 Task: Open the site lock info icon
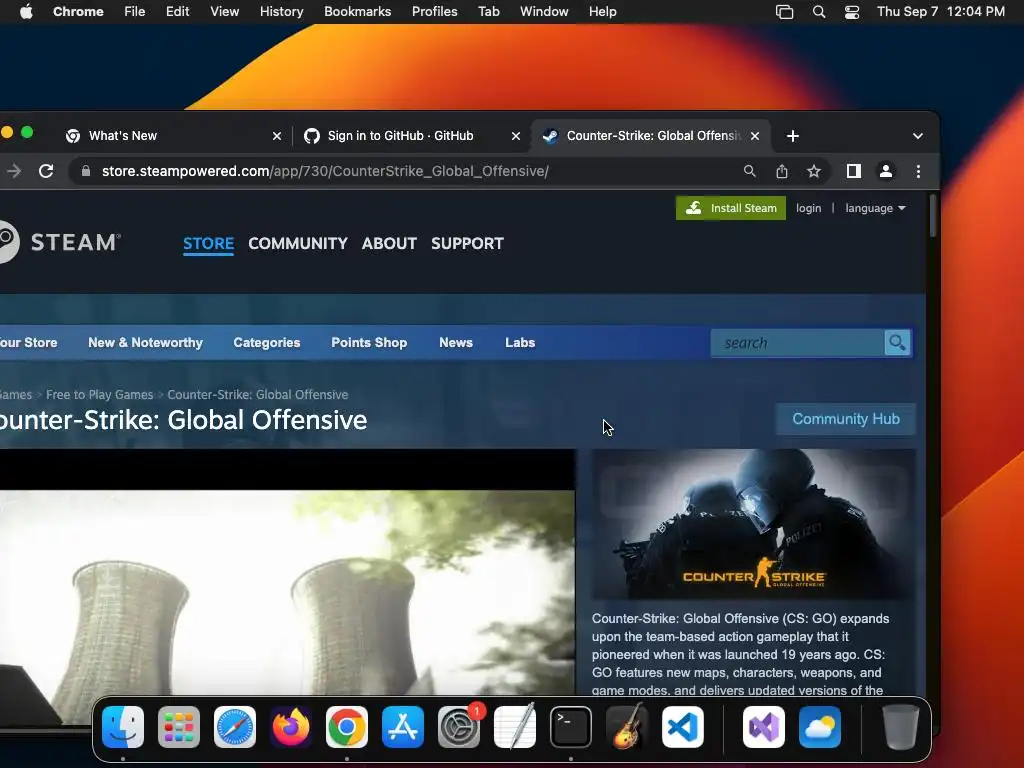(x=86, y=171)
